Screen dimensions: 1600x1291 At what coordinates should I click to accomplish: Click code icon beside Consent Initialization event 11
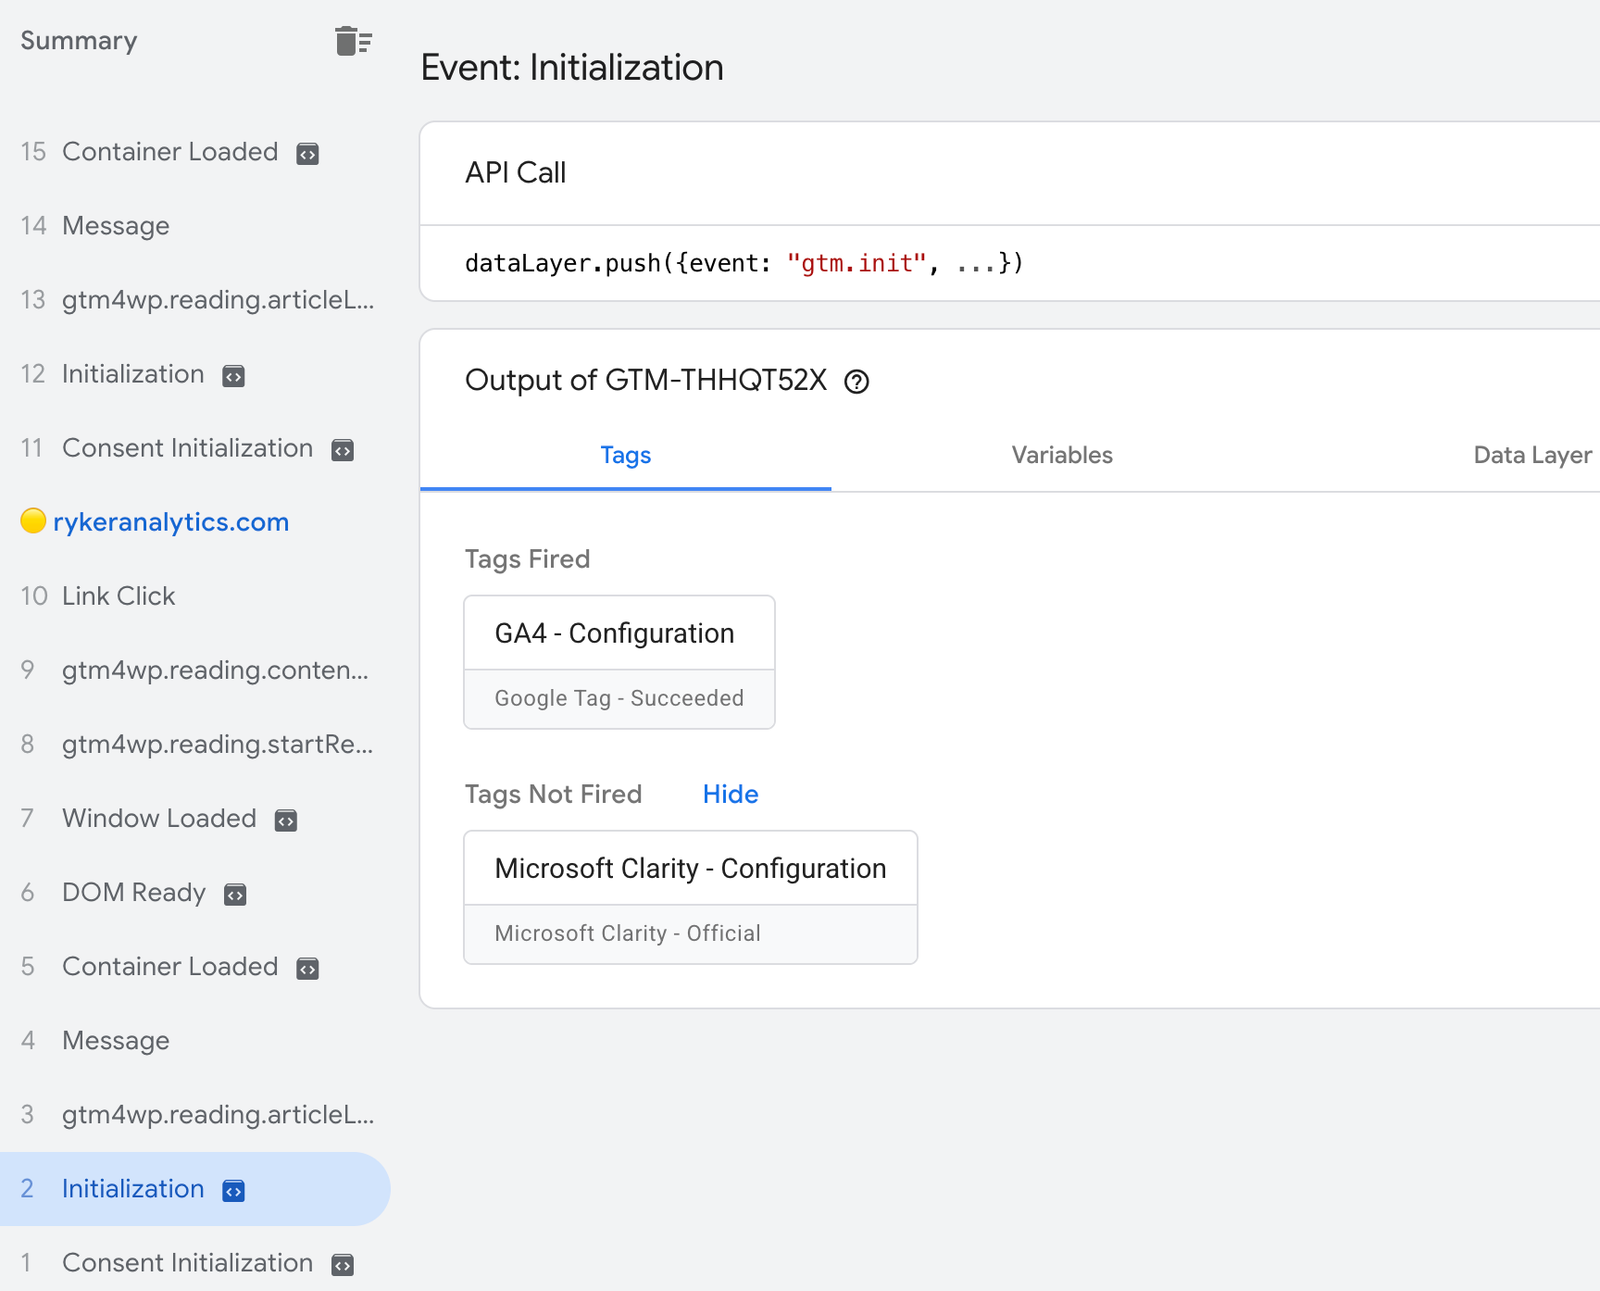(341, 450)
